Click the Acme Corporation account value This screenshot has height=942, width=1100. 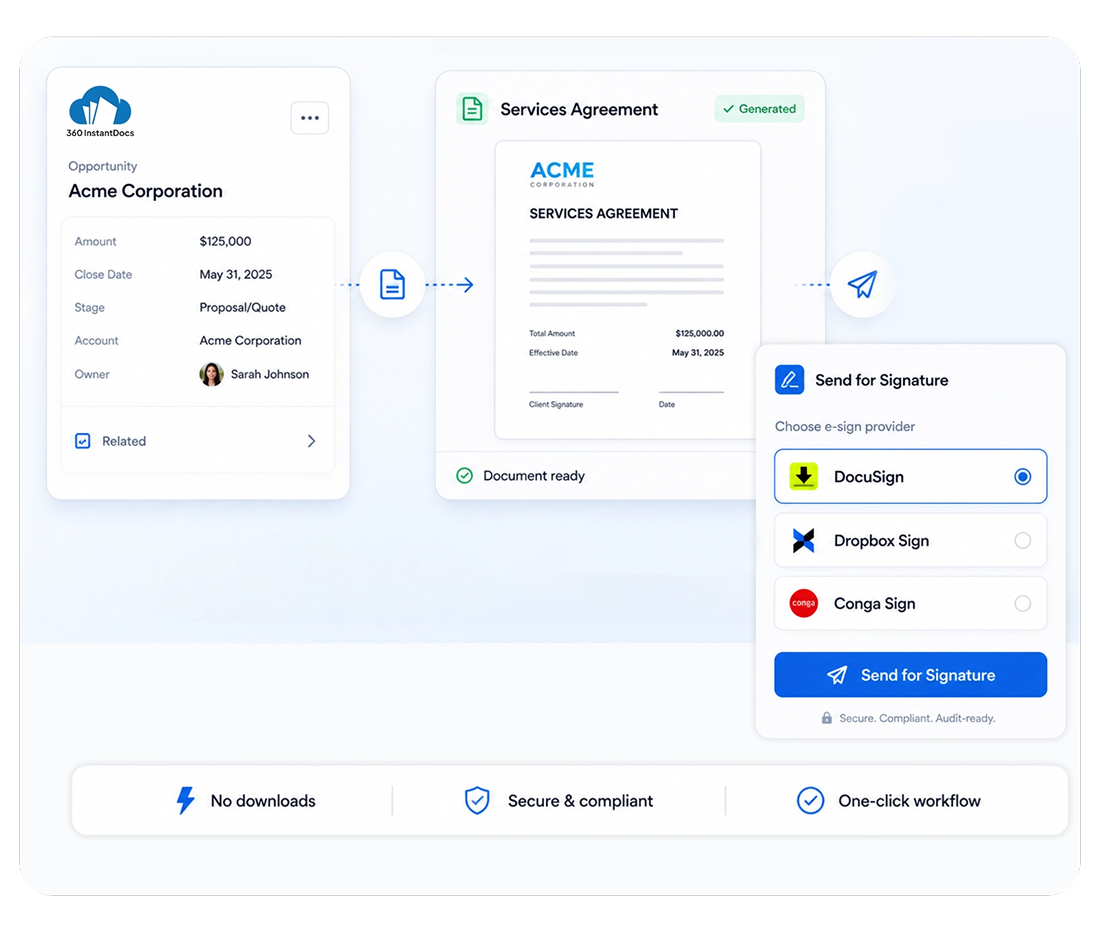250,340
